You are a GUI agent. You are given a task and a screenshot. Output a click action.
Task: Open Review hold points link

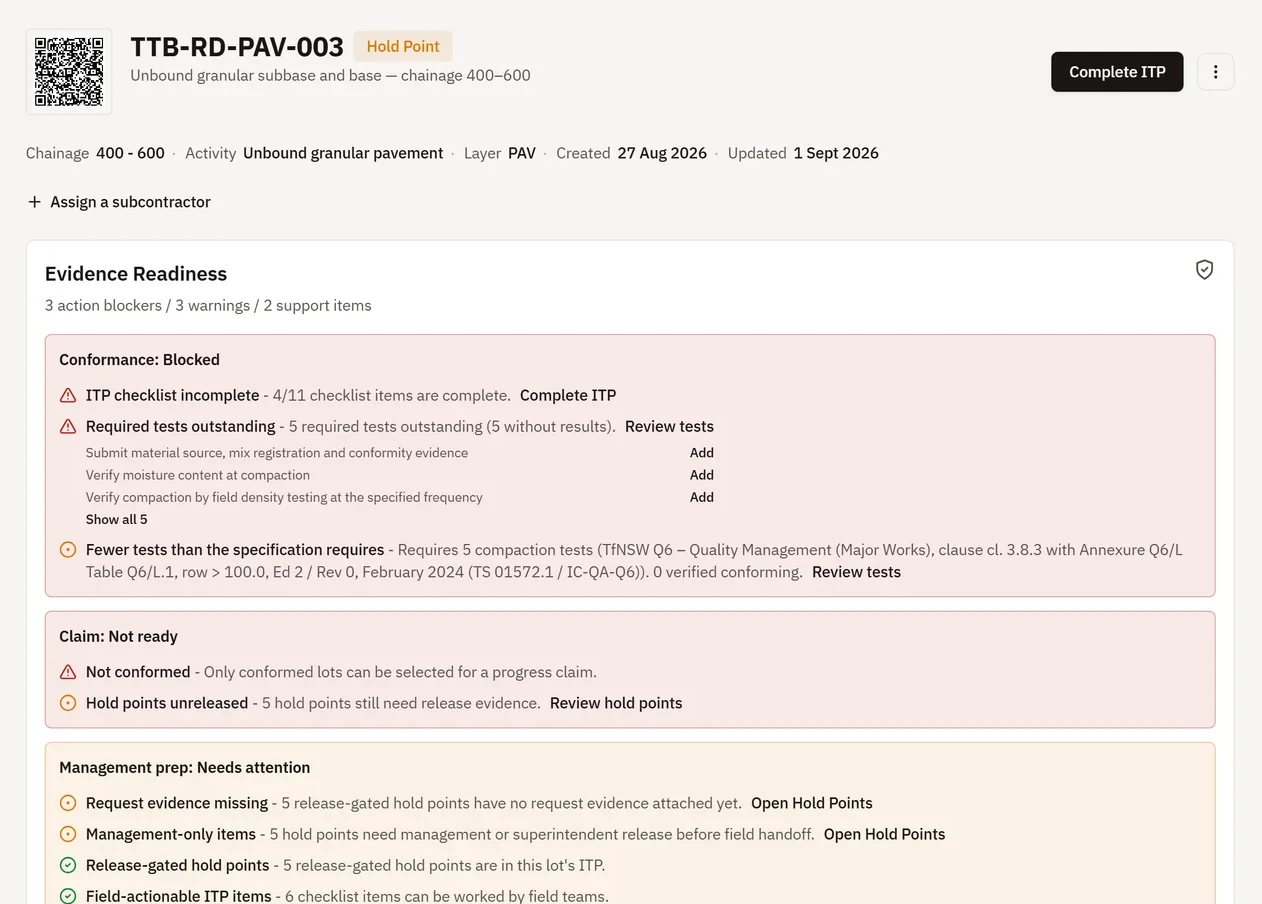click(616, 703)
